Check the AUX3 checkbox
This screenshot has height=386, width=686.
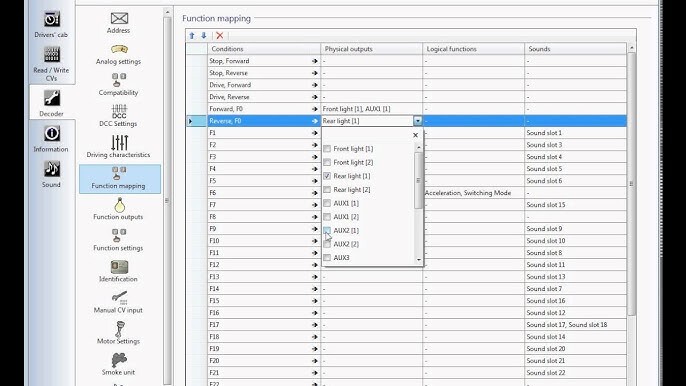click(x=327, y=258)
